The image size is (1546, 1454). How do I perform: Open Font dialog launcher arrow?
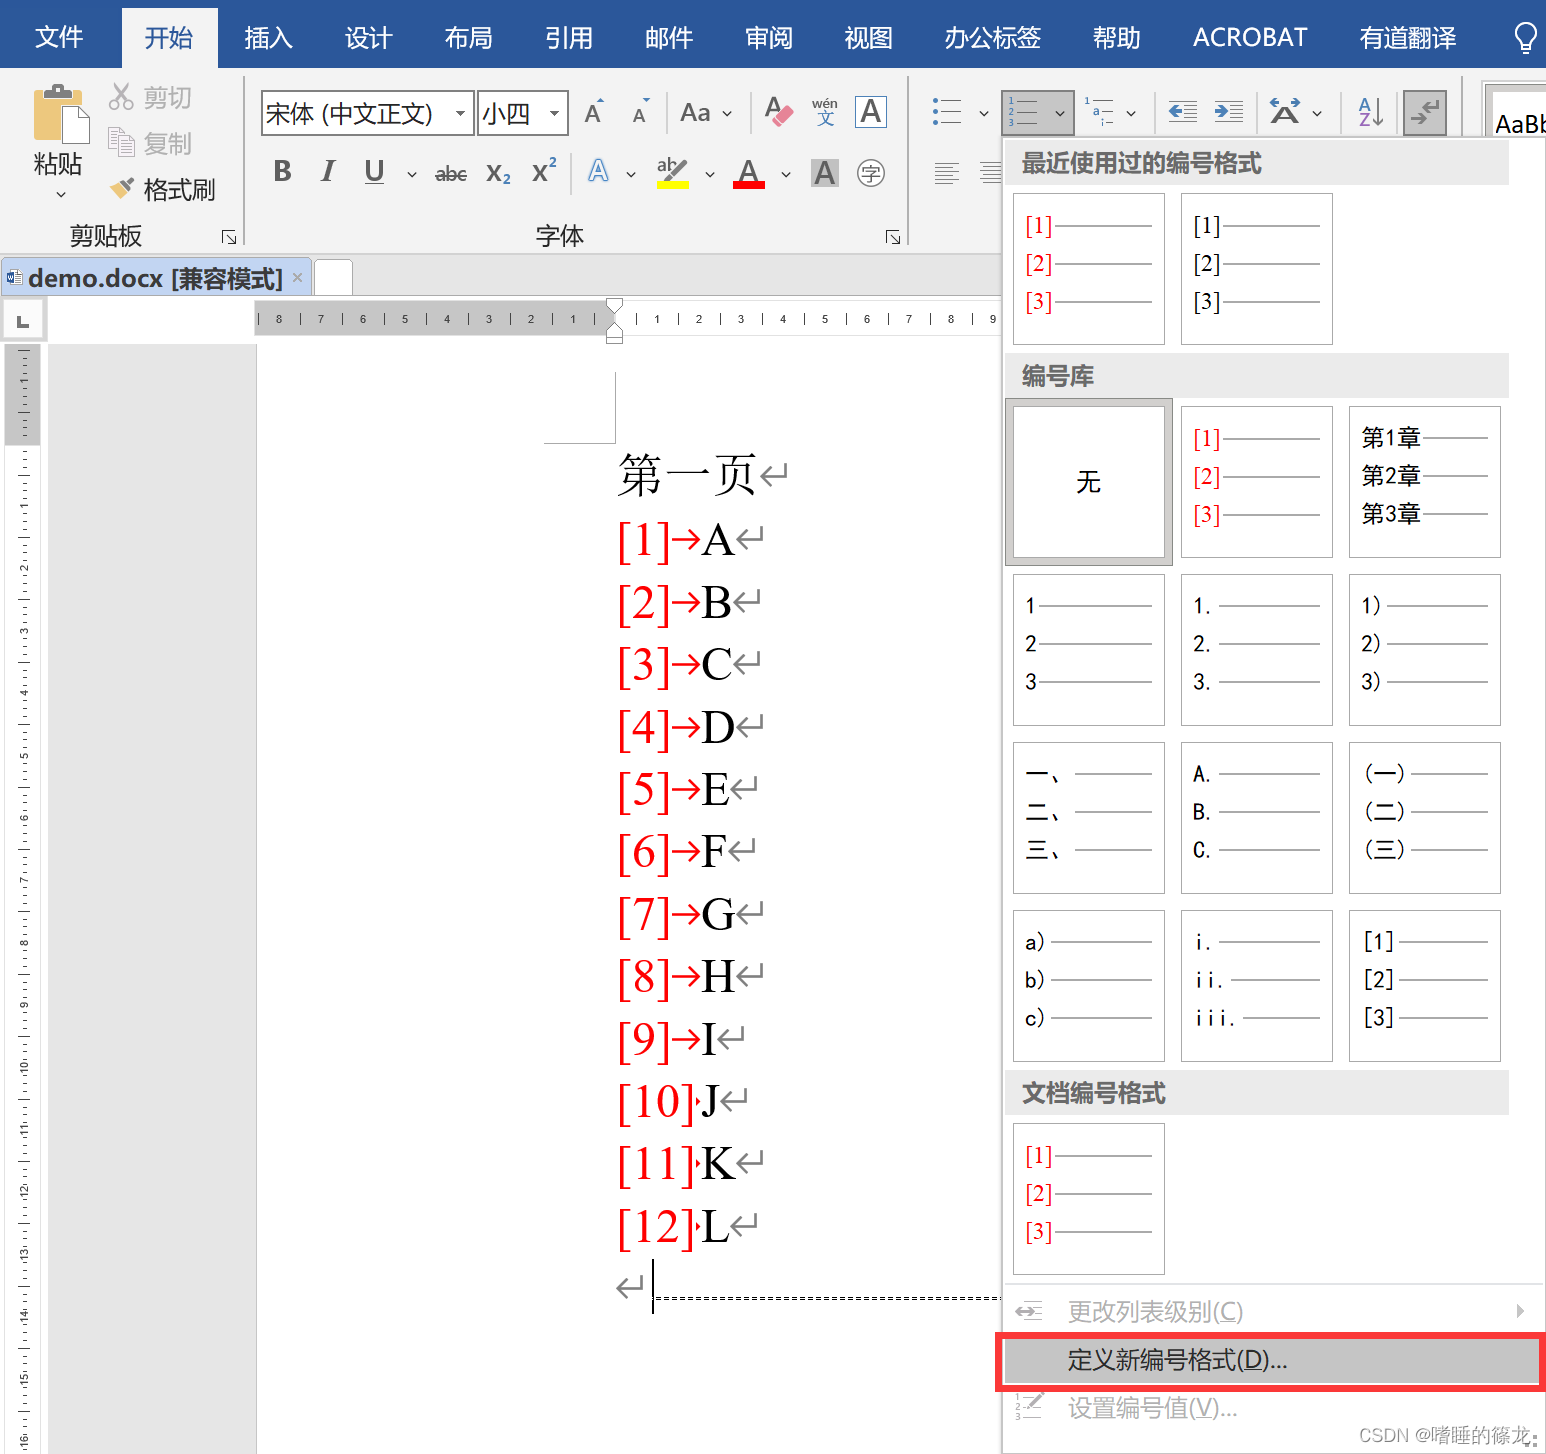[x=893, y=237]
